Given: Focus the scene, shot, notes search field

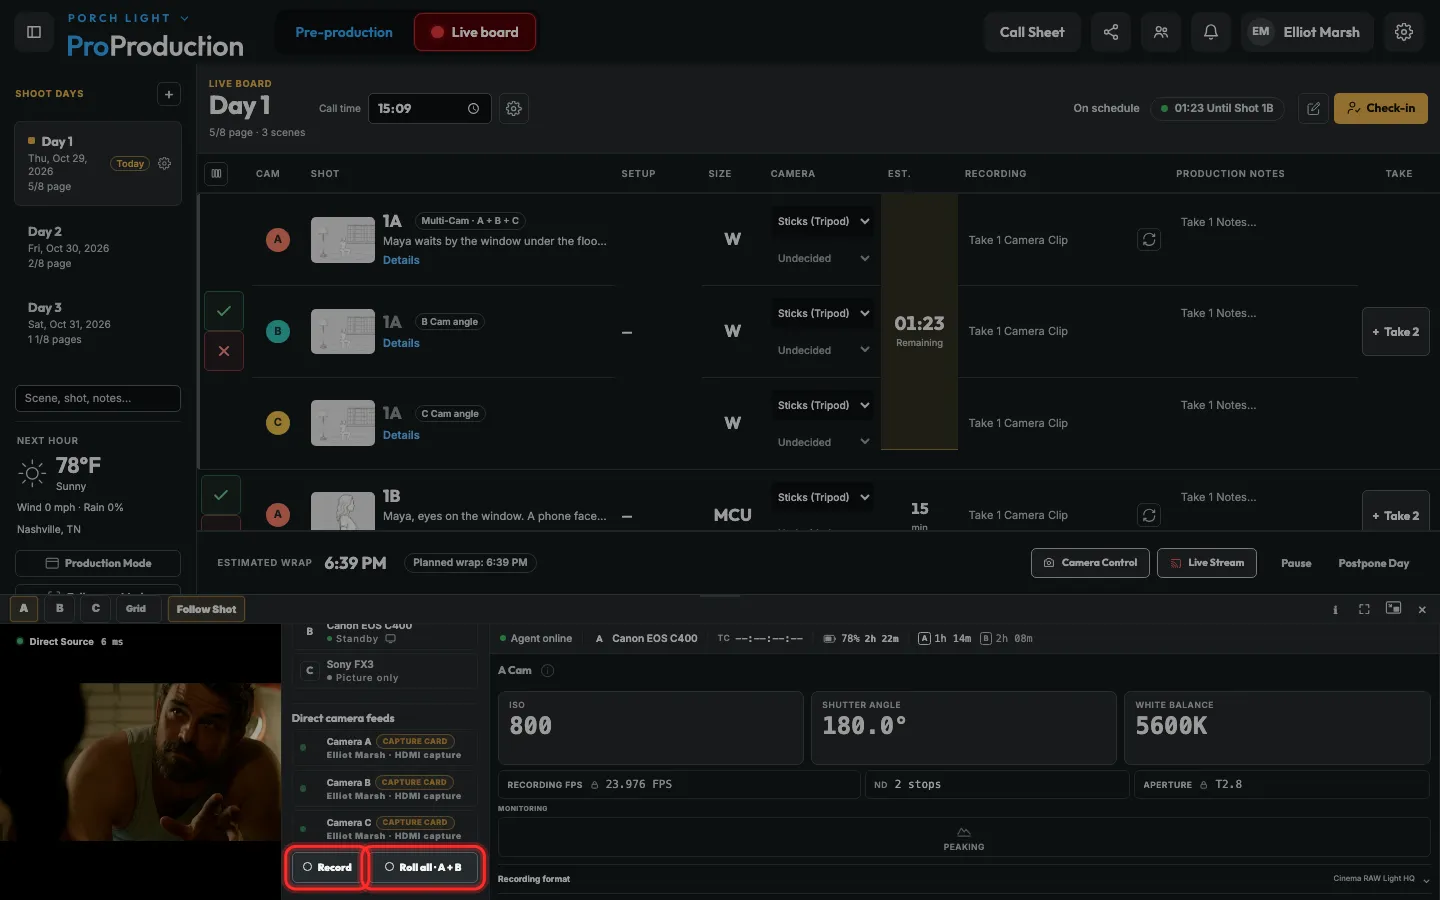Looking at the screenshot, I should tap(98, 398).
